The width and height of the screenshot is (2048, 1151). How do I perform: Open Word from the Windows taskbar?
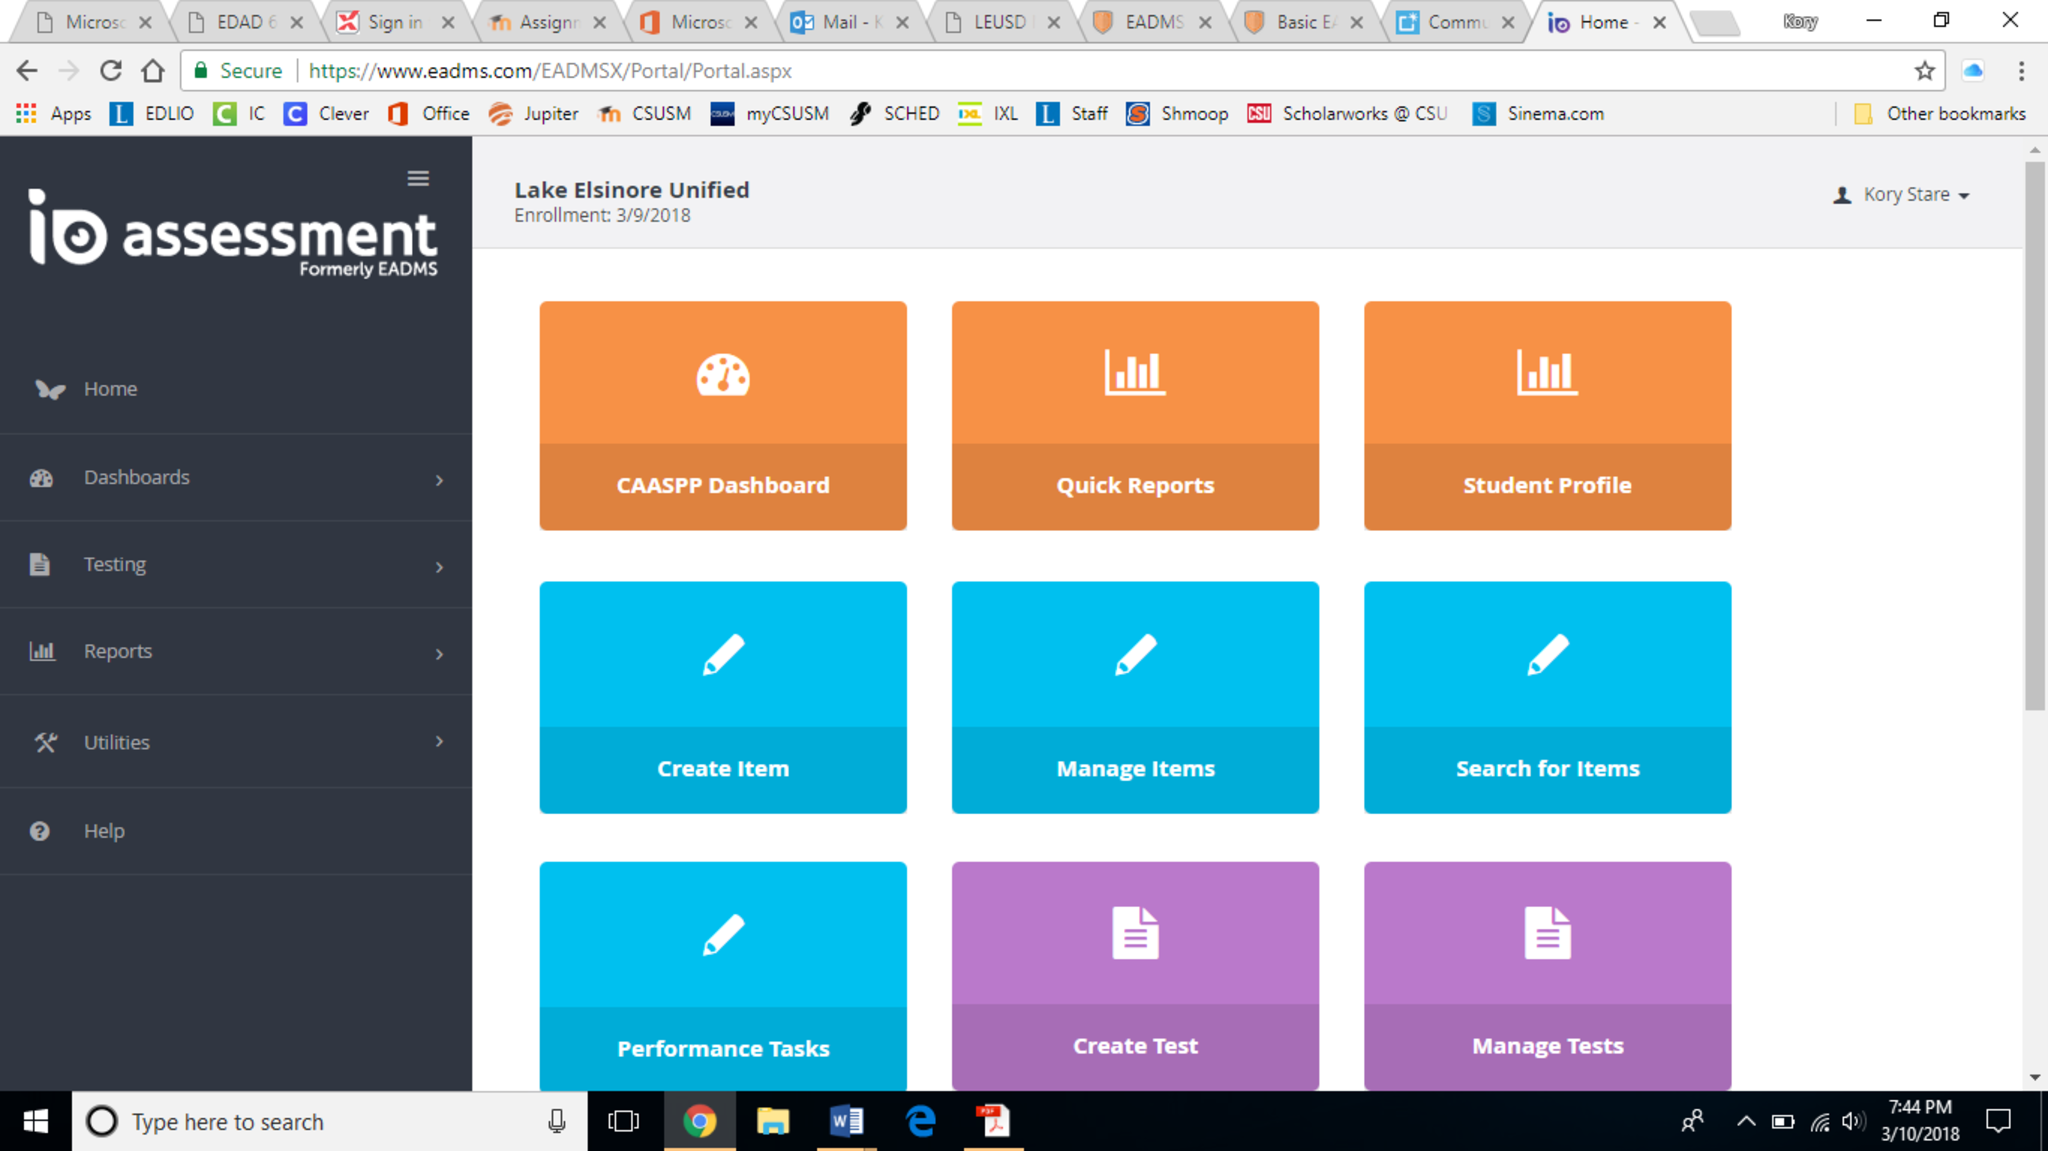point(846,1121)
